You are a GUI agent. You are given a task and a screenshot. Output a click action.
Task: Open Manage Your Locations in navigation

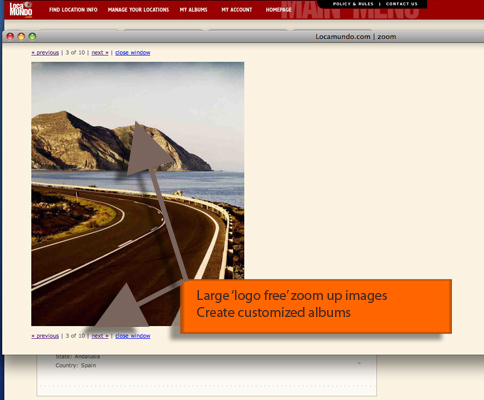138,10
